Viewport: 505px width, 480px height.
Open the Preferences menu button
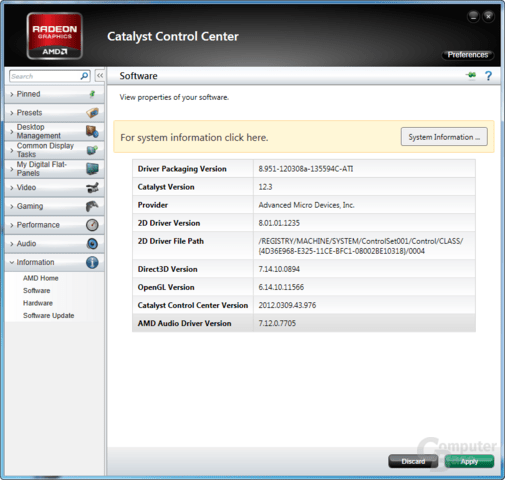(468, 55)
